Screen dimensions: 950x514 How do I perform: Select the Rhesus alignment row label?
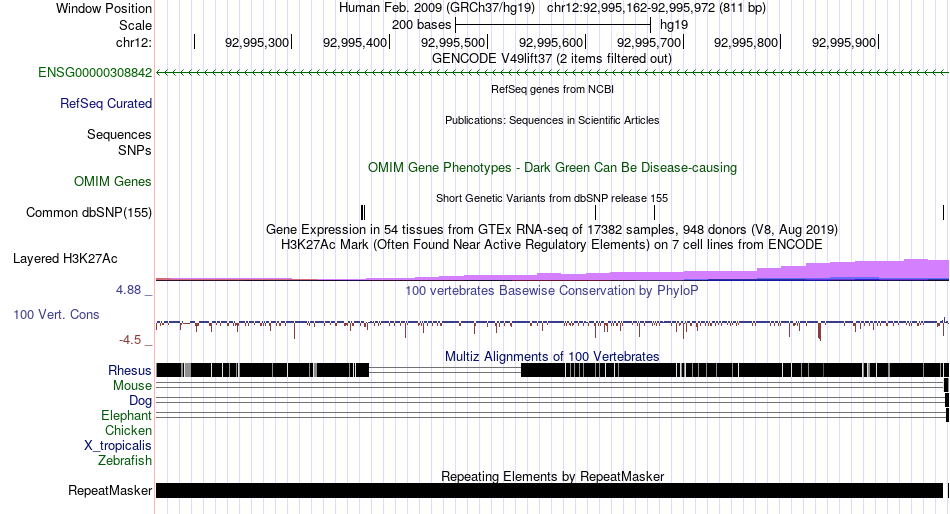pos(130,370)
